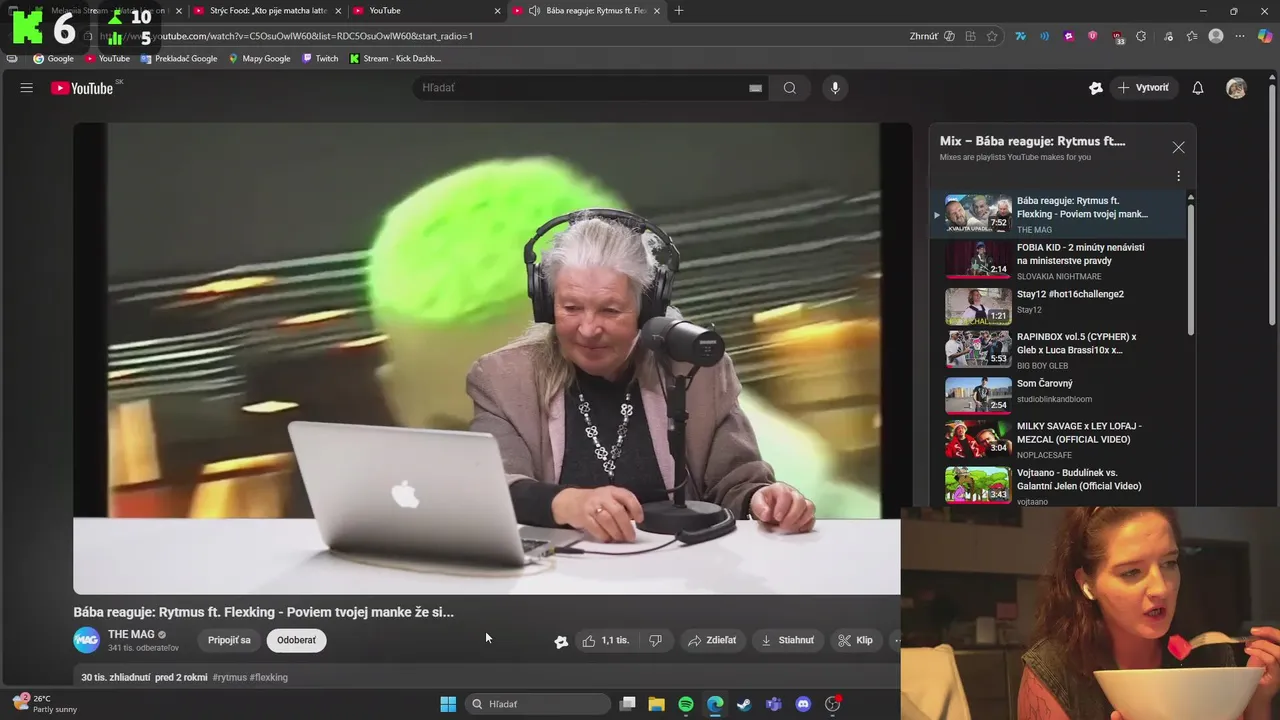Select the Bába reaguje browser tab
Screen dimensions: 1280x720
pos(585,11)
